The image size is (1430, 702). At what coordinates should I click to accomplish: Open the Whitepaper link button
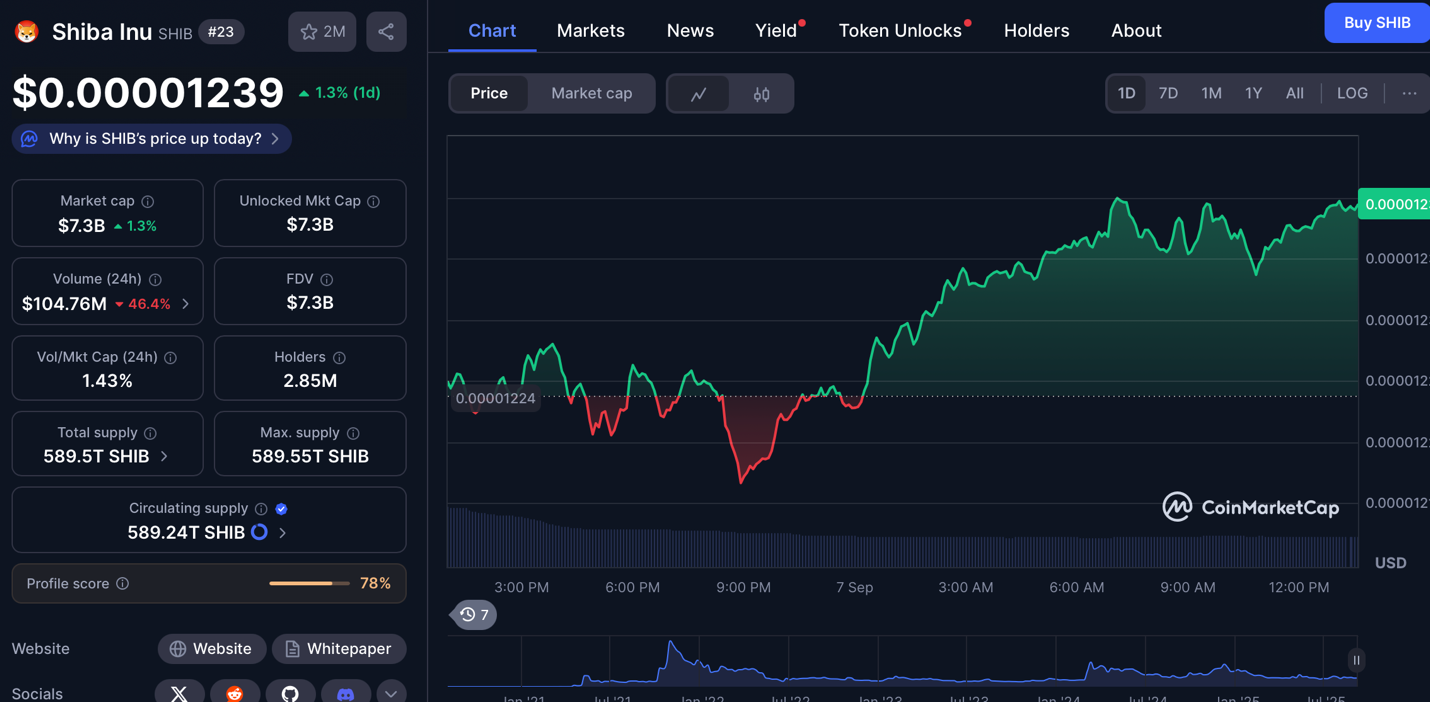(x=339, y=649)
